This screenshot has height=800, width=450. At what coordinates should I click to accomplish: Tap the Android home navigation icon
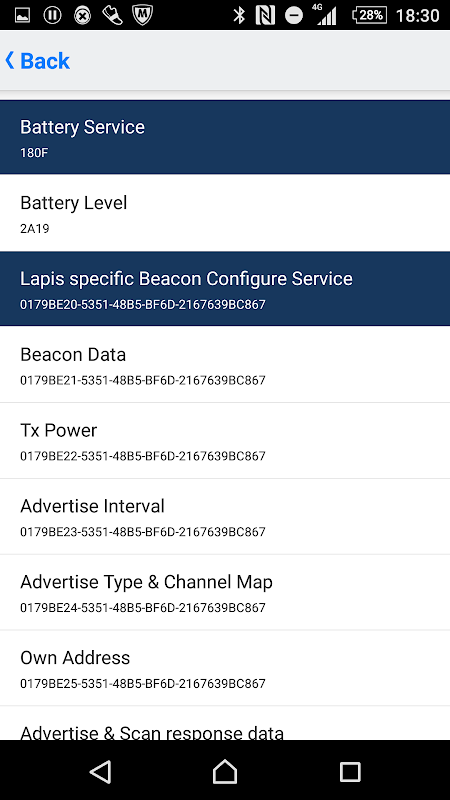pos(225,771)
